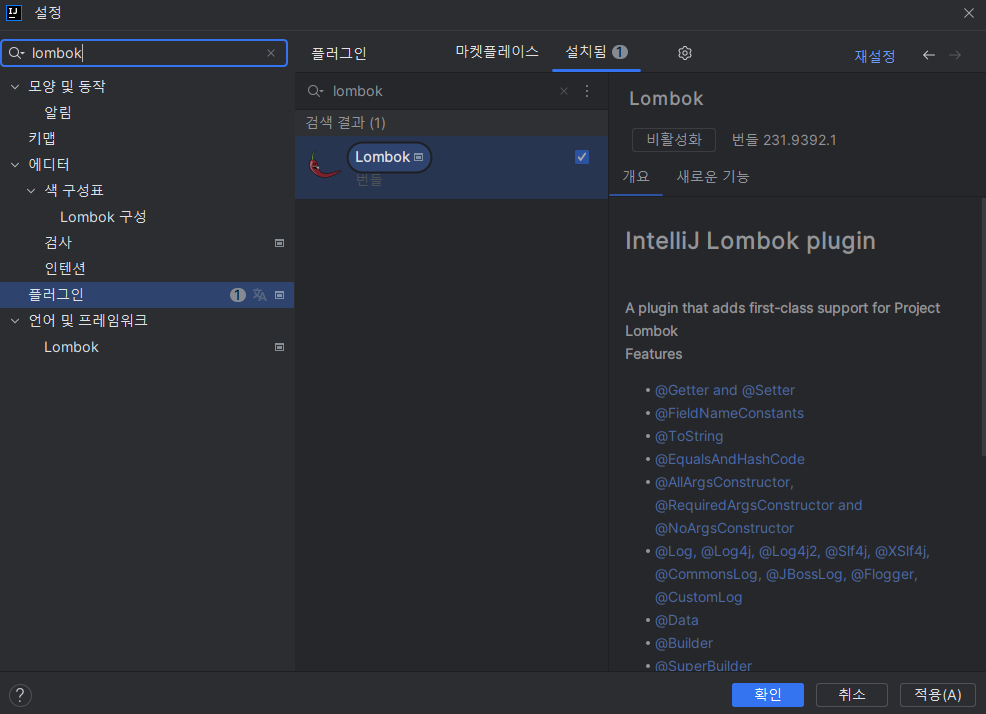Click the 재설정 link
Screen dimensions: 986x714
874,56
